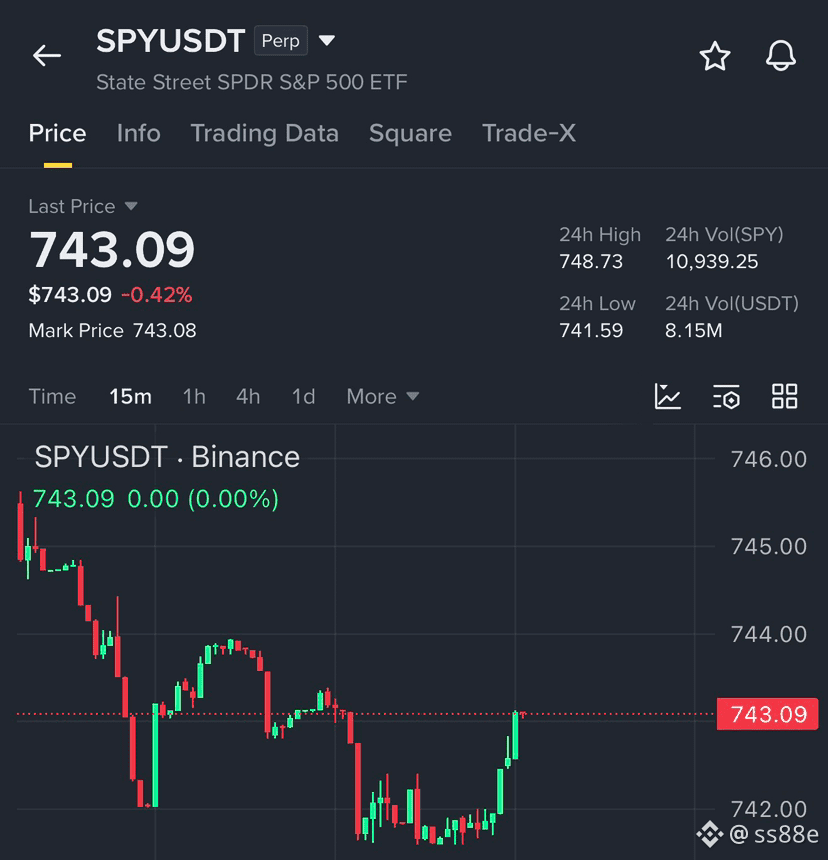The height and width of the screenshot is (860, 828).
Task: Tap the SPYUSDT pair title
Action: pos(171,41)
